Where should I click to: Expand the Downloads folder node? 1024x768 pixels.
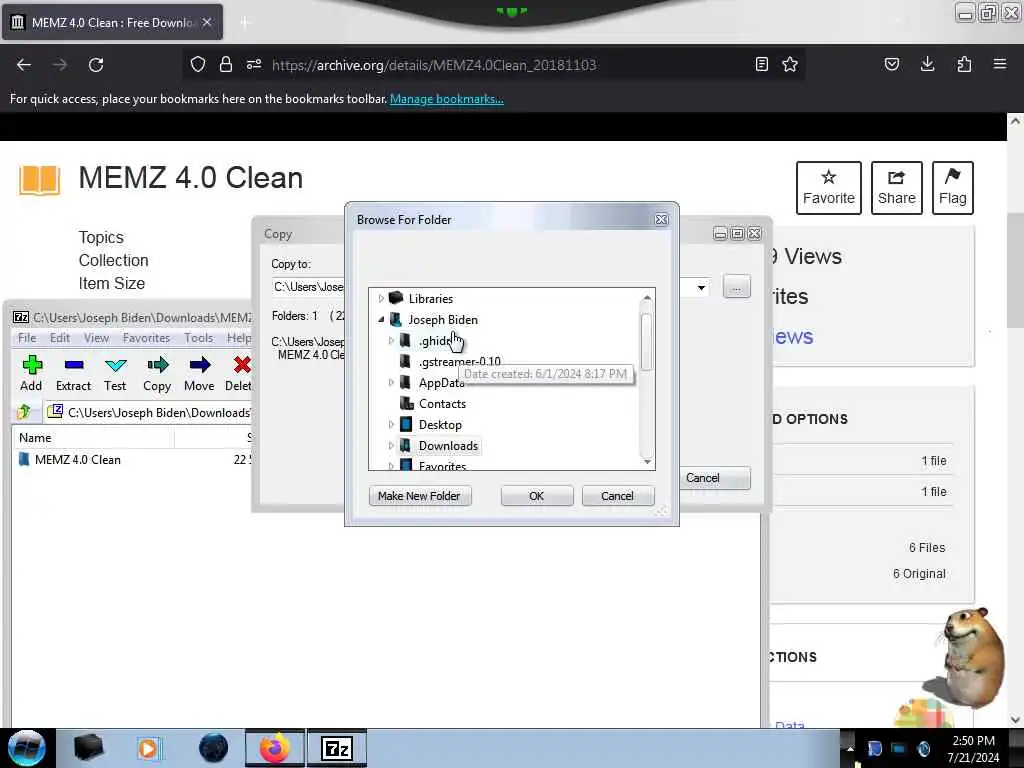tap(391, 445)
